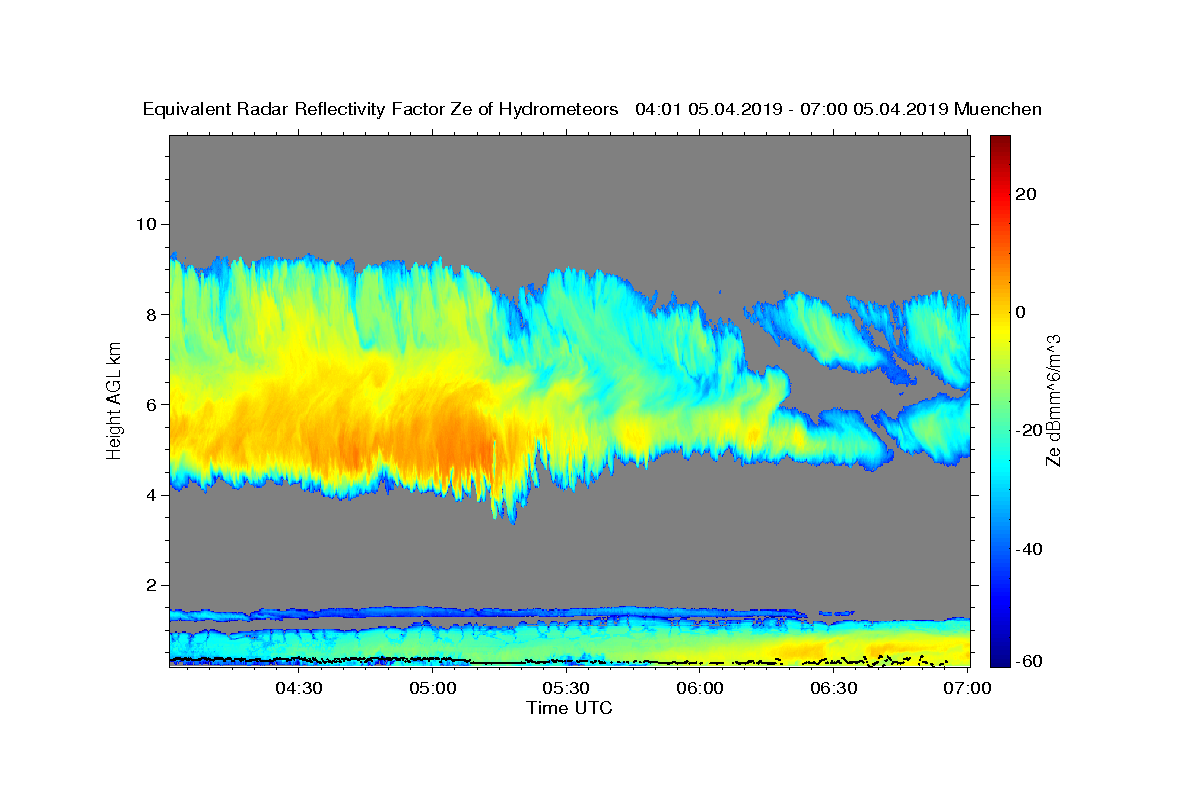This screenshot has width=1200, height=800.
Task: Click the colorbar tick label '20'
Action: pos(1026,194)
